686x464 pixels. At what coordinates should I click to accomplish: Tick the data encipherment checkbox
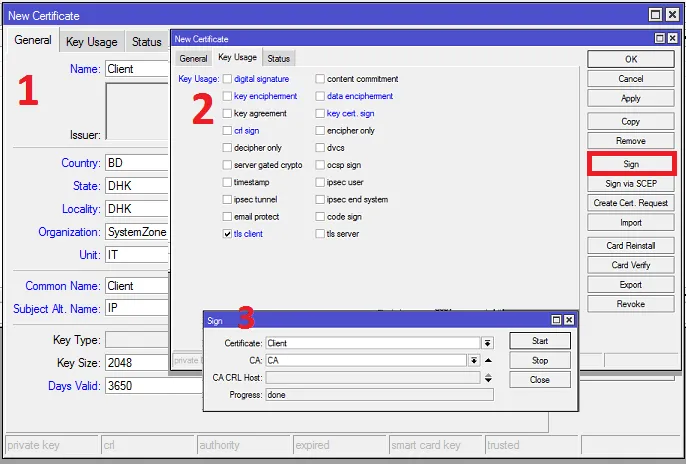[320, 96]
